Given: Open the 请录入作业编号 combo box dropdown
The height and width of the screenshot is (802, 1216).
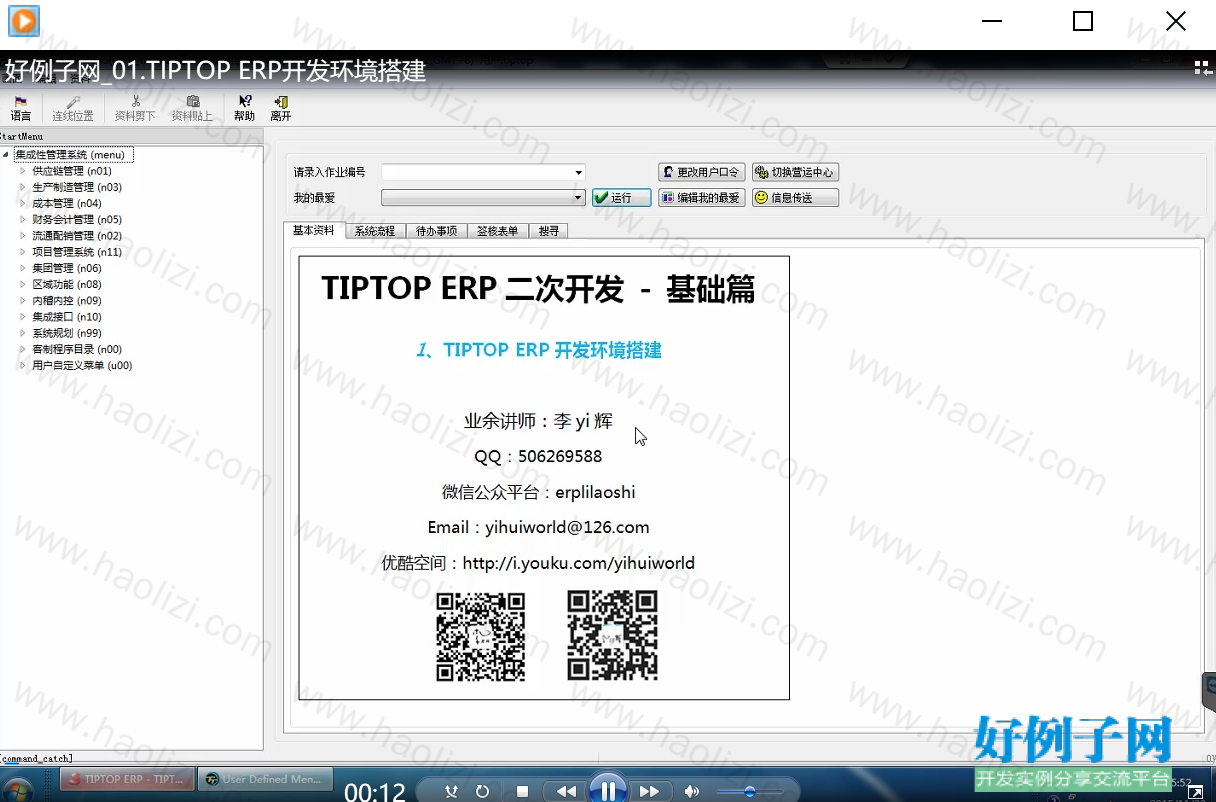Looking at the screenshot, I should click(x=578, y=172).
